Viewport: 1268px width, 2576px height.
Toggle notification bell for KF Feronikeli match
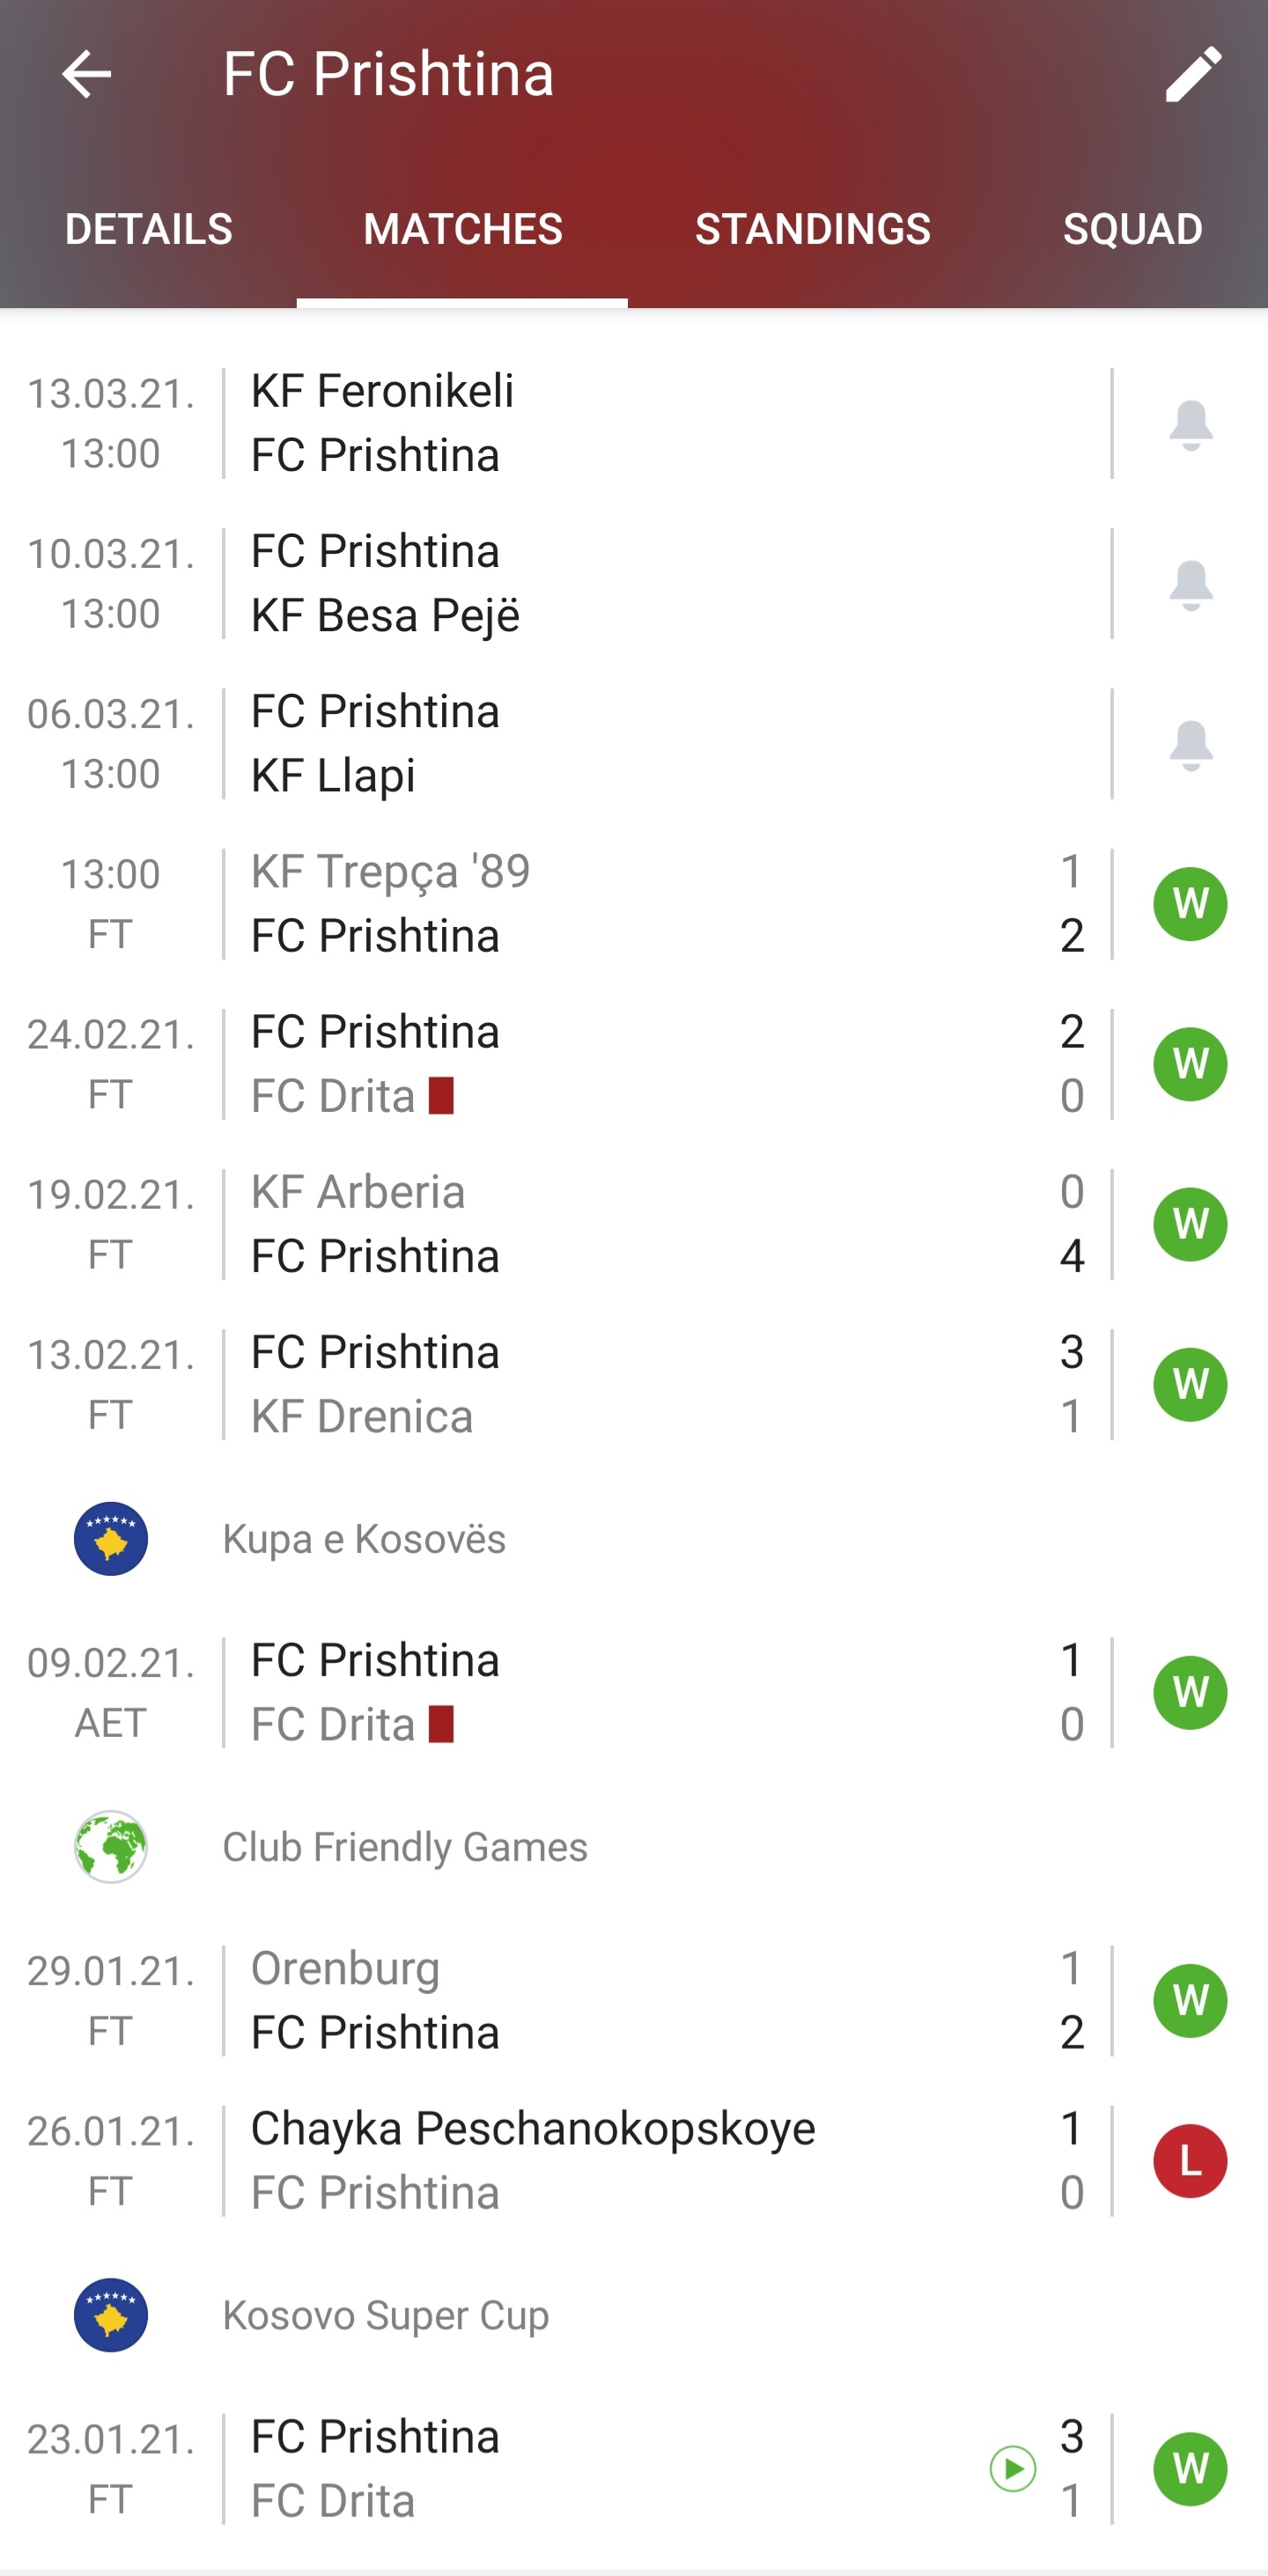point(1190,425)
